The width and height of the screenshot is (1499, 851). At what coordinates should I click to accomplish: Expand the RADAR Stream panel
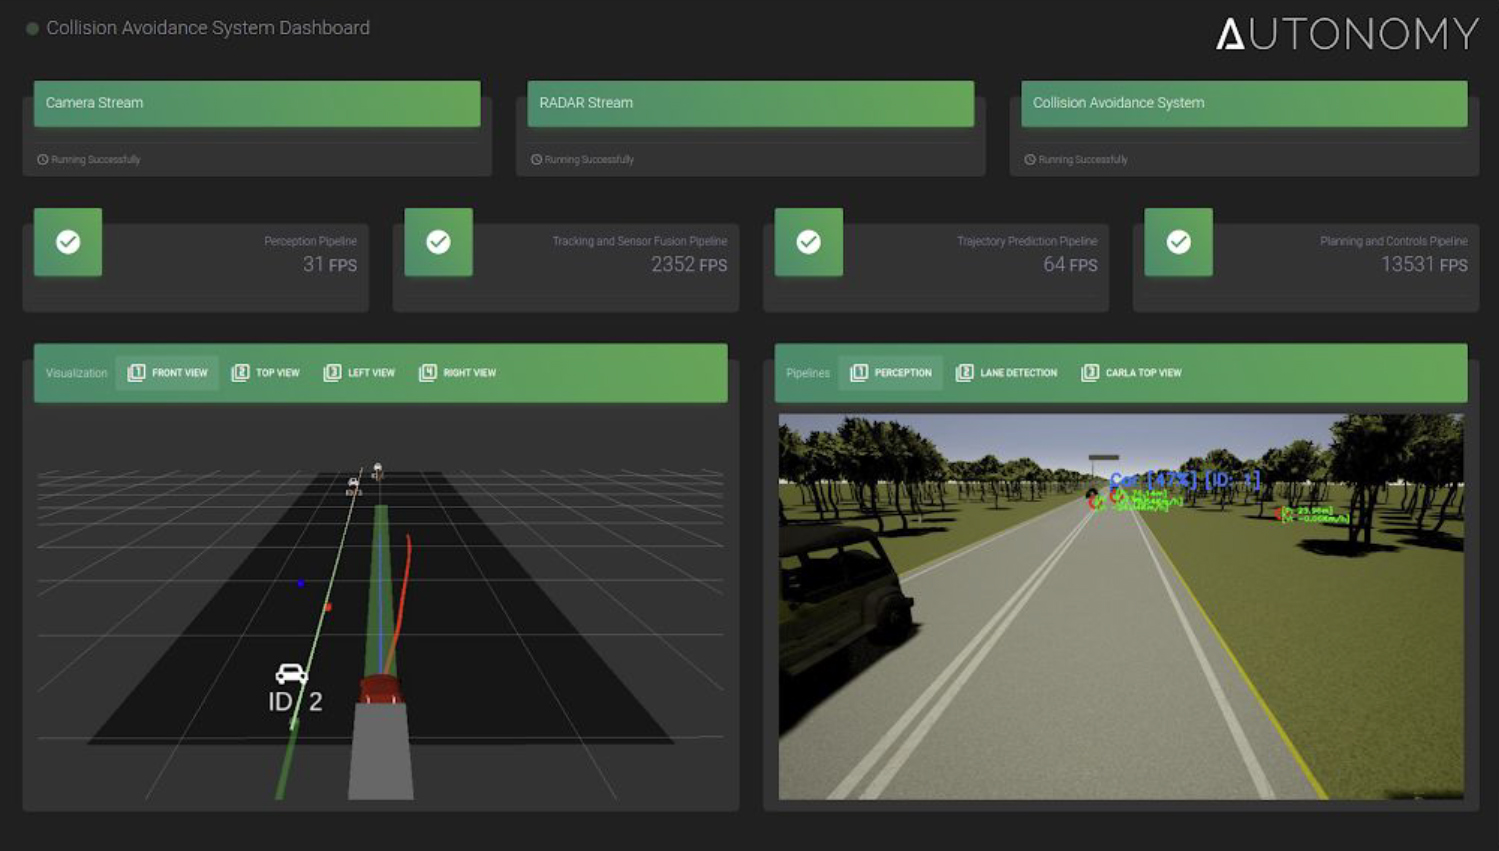click(749, 103)
